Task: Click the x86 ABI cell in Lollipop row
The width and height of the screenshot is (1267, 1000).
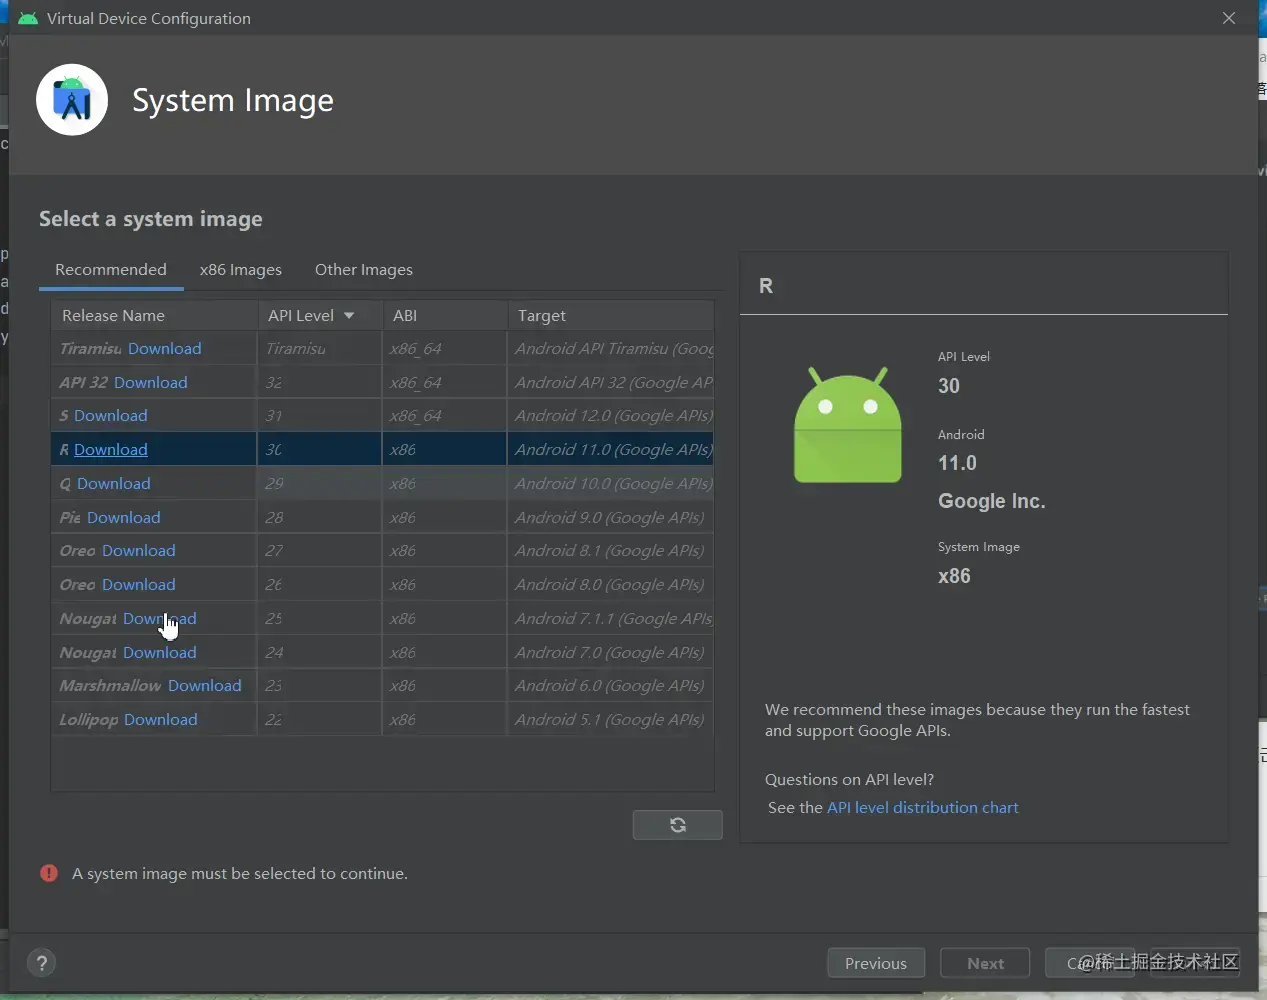Action: (444, 720)
